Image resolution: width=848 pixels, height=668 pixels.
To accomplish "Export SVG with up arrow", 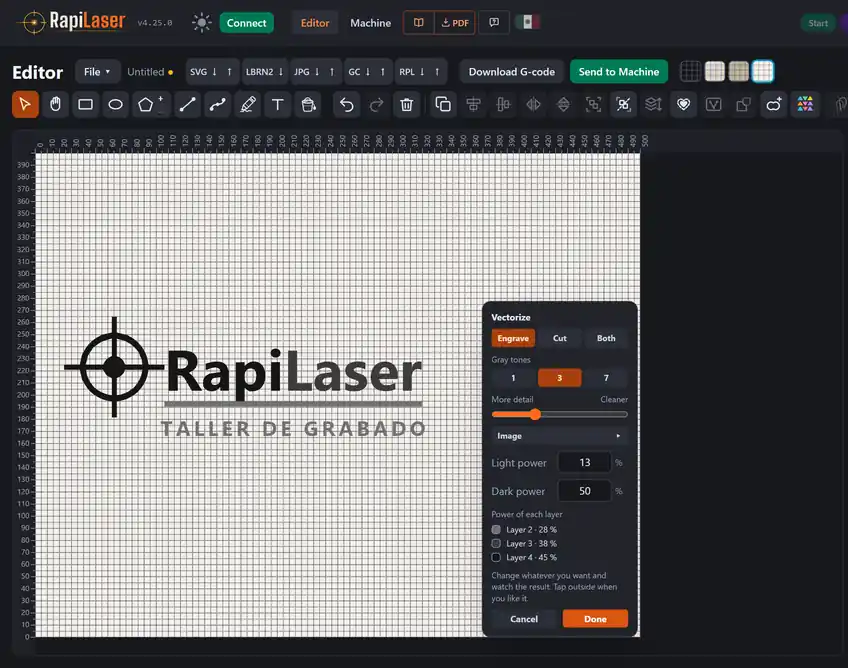I will tap(229, 71).
